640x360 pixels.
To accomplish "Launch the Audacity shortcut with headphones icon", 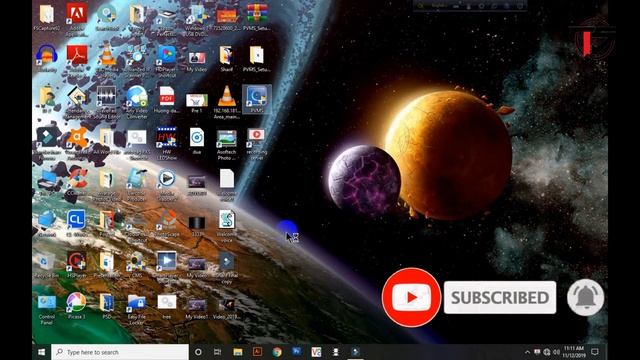I will pos(47,58).
